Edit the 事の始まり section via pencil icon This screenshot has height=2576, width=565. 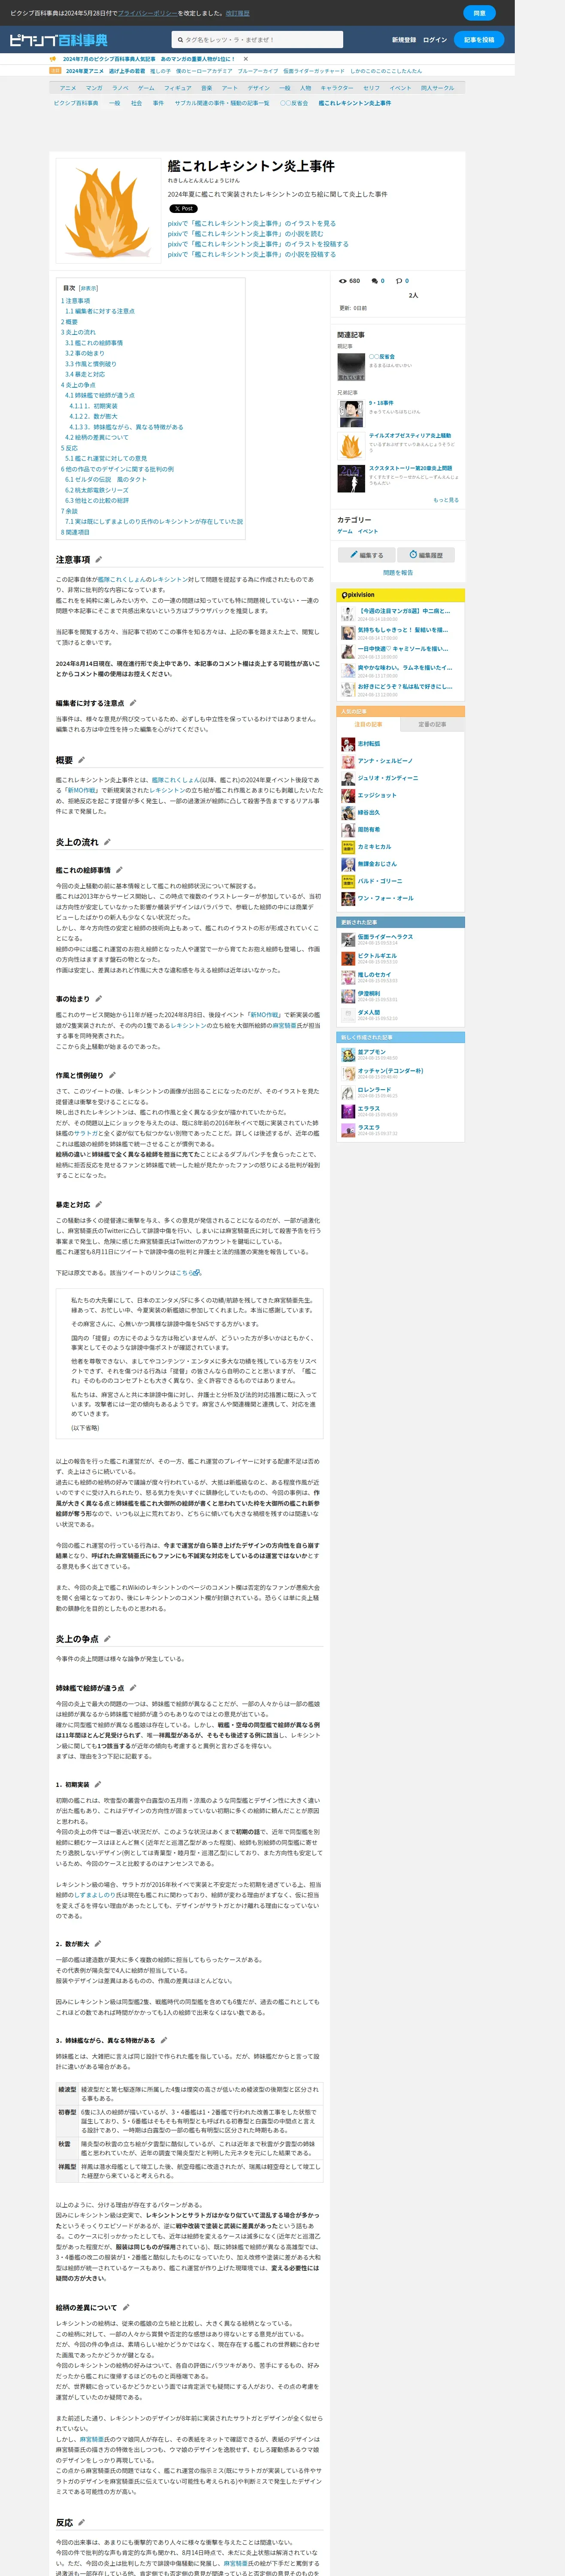click(x=99, y=999)
